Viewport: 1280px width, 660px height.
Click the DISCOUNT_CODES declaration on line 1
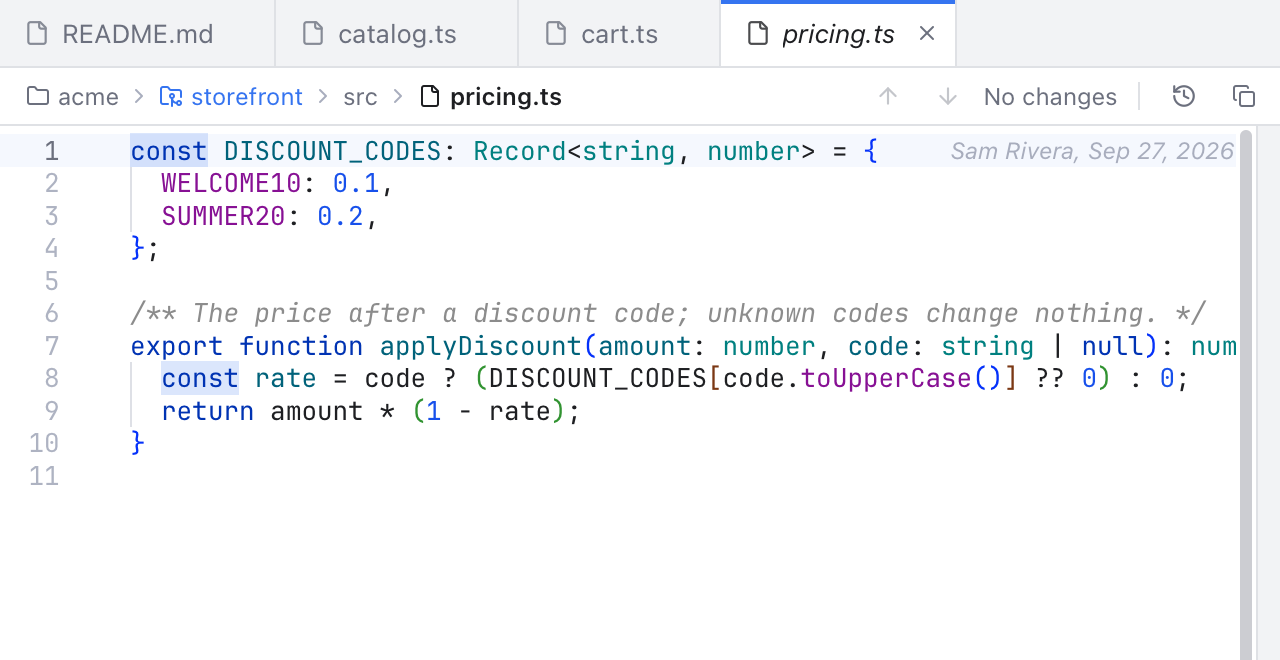click(x=333, y=151)
